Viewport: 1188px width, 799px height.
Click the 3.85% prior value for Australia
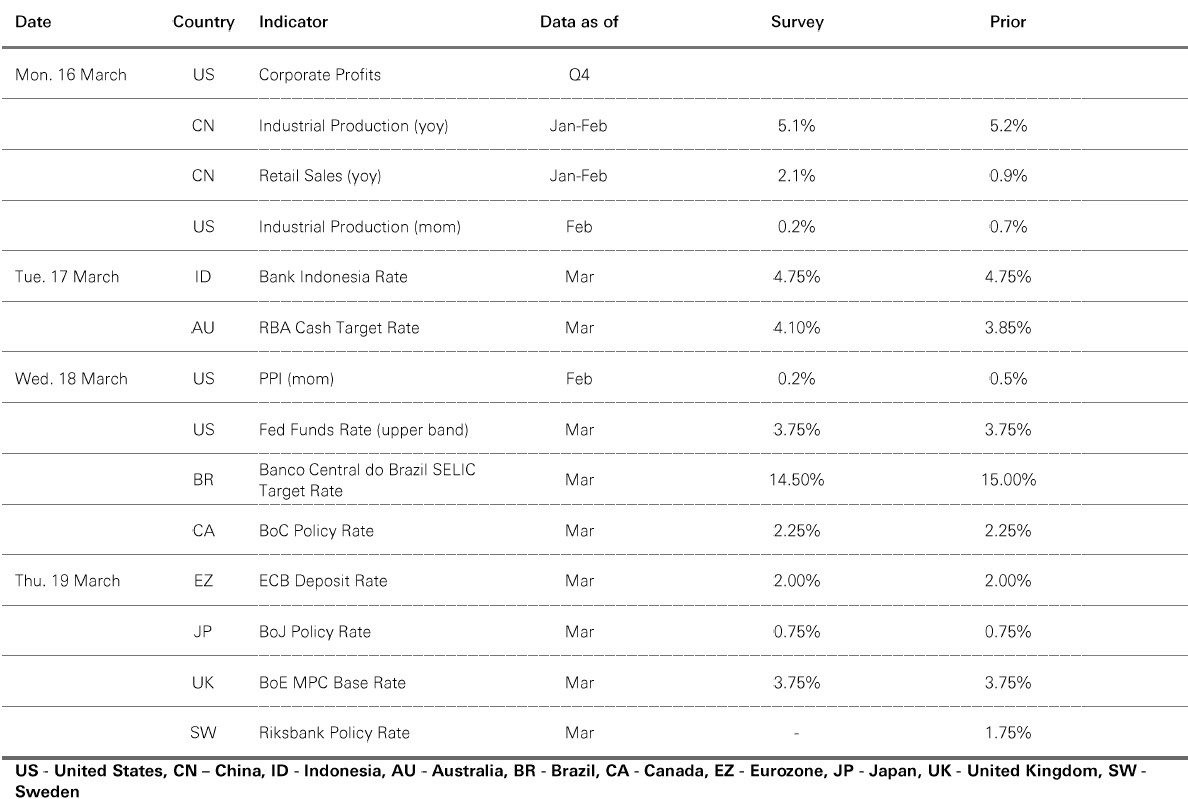point(1007,328)
